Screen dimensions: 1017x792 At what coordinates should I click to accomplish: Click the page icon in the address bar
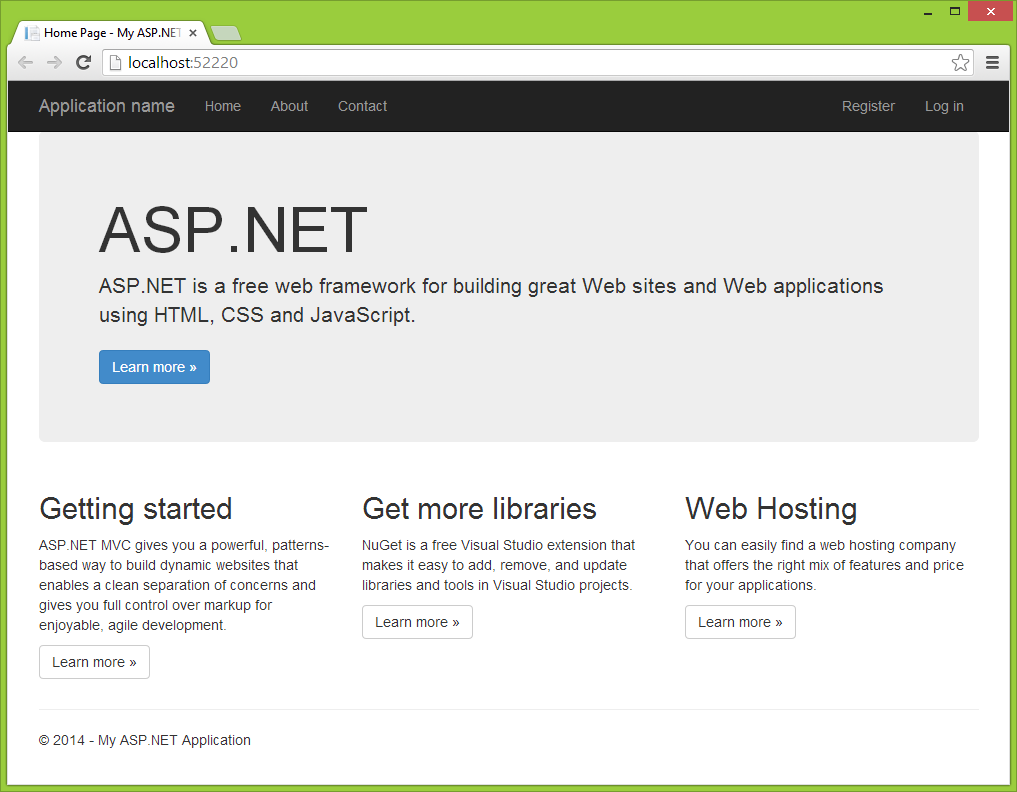(115, 61)
